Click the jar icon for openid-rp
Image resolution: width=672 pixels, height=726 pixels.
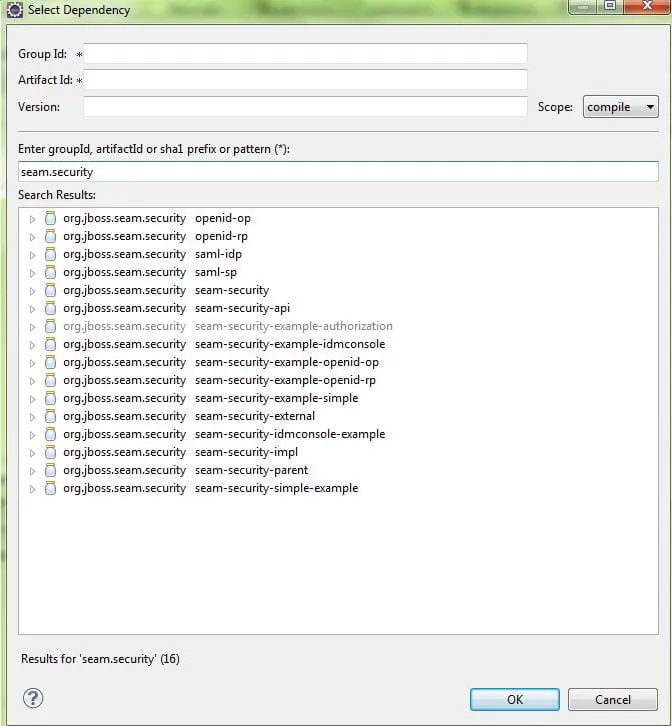tap(50, 236)
